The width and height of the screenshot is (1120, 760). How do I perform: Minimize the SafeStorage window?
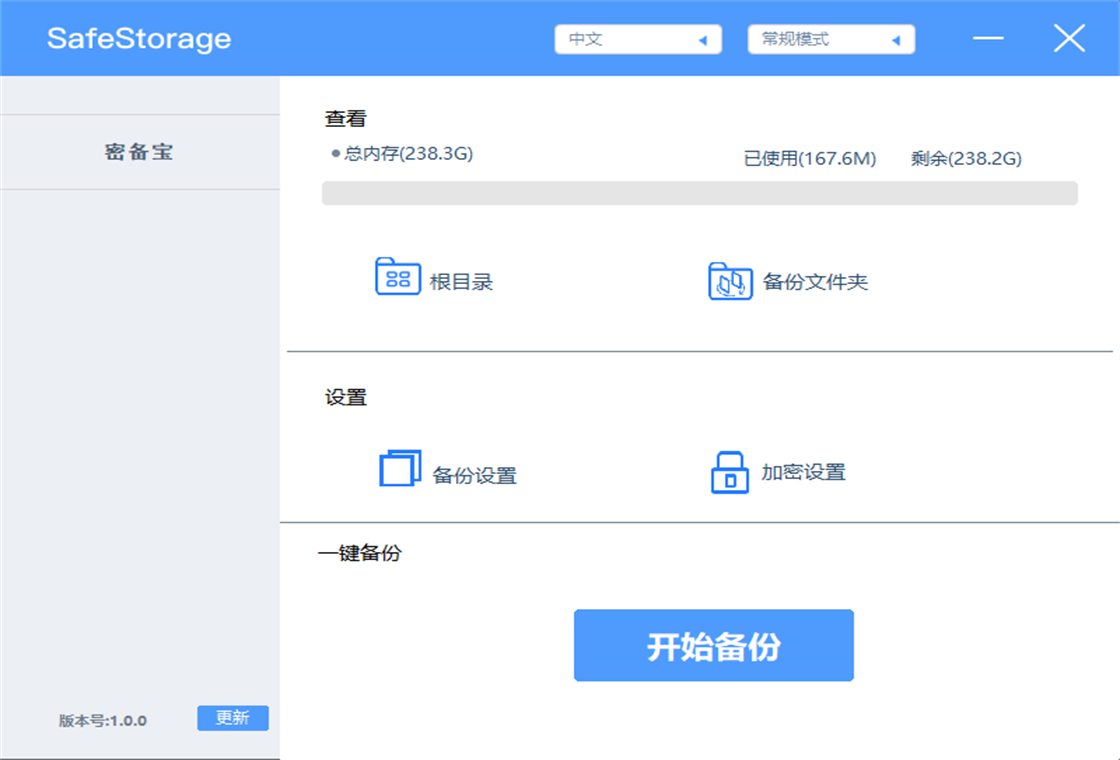tap(989, 38)
